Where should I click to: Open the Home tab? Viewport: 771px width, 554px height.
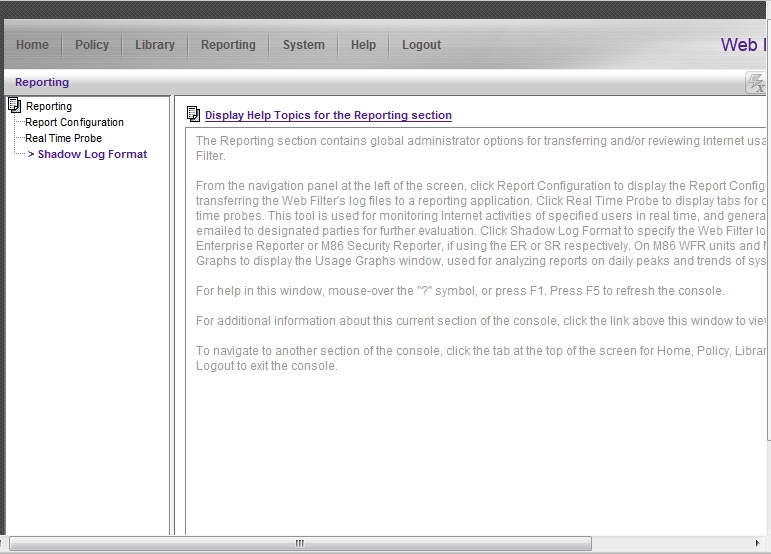(32, 45)
